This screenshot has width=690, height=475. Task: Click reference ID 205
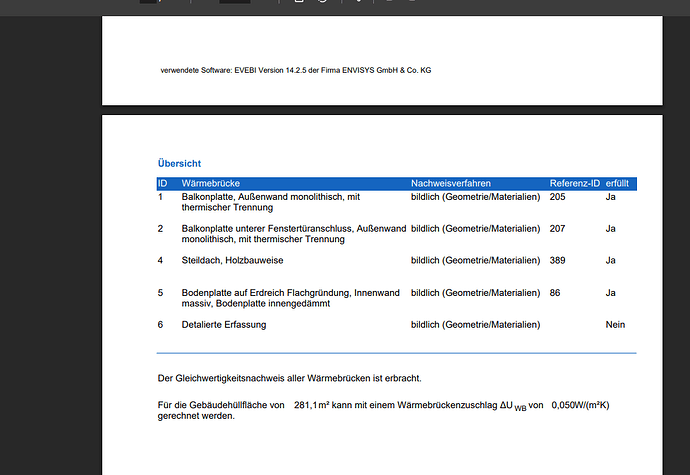point(557,197)
